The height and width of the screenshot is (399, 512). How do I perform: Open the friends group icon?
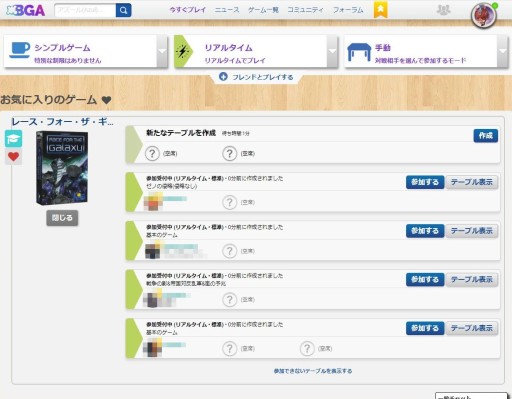(x=443, y=10)
